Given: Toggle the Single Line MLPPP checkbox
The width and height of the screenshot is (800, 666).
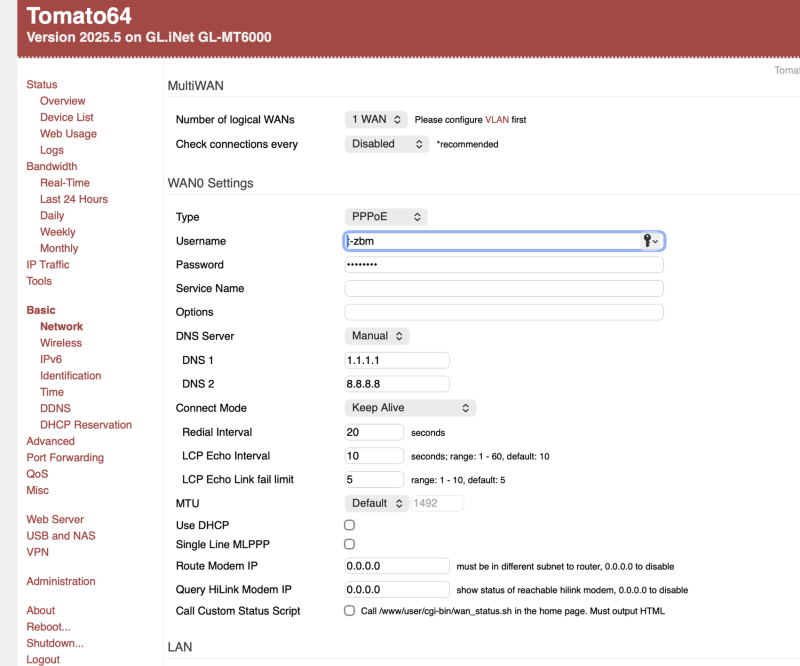Looking at the screenshot, I should point(349,544).
